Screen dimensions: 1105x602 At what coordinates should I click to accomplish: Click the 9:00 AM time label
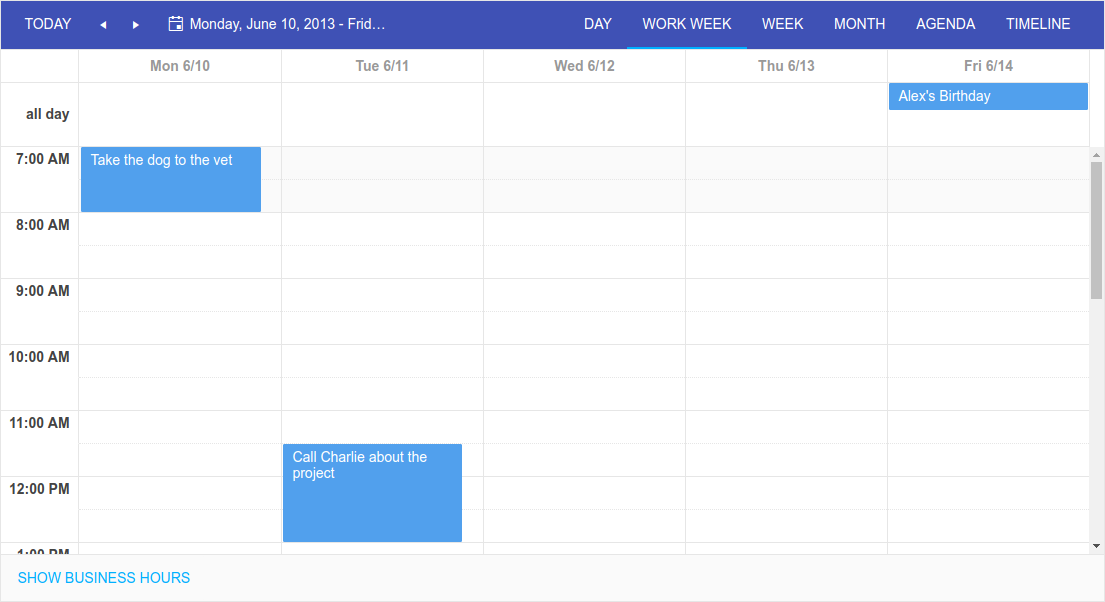pyautogui.click(x=42, y=291)
